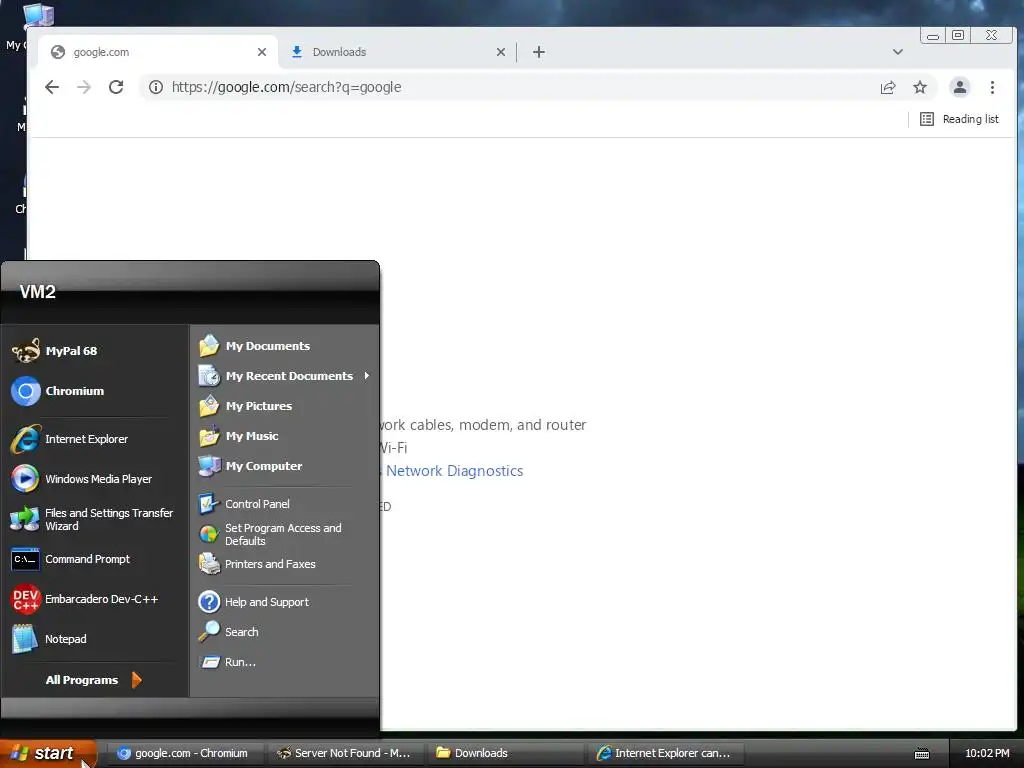This screenshot has width=1024, height=768.
Task: Open My Computer
Action: pyautogui.click(x=251, y=466)
